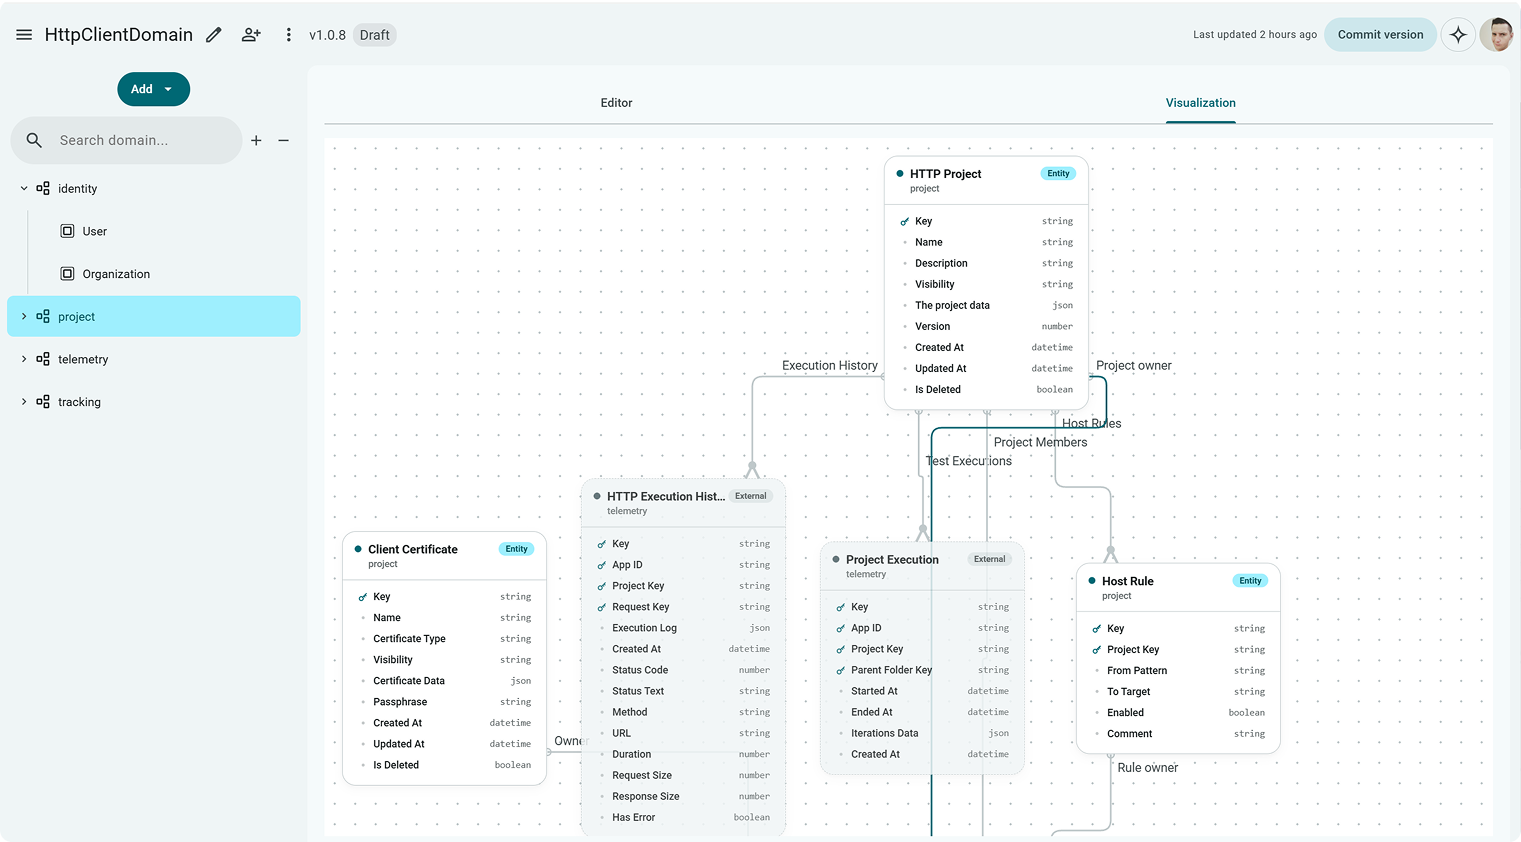
Task: Select User in the identity tree
Action: [x=94, y=231]
